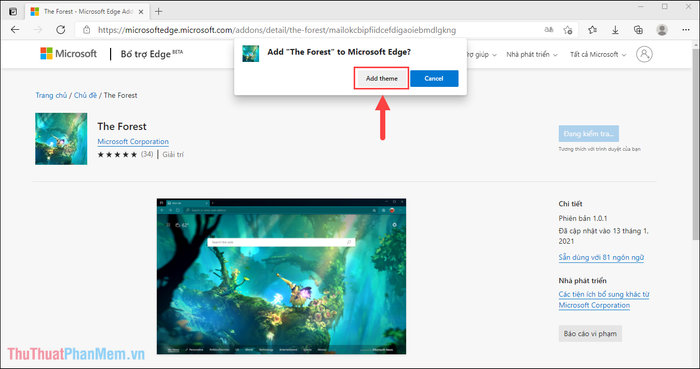Open the Downloads icon
This screenshot has width=700, height=369.
615,30
